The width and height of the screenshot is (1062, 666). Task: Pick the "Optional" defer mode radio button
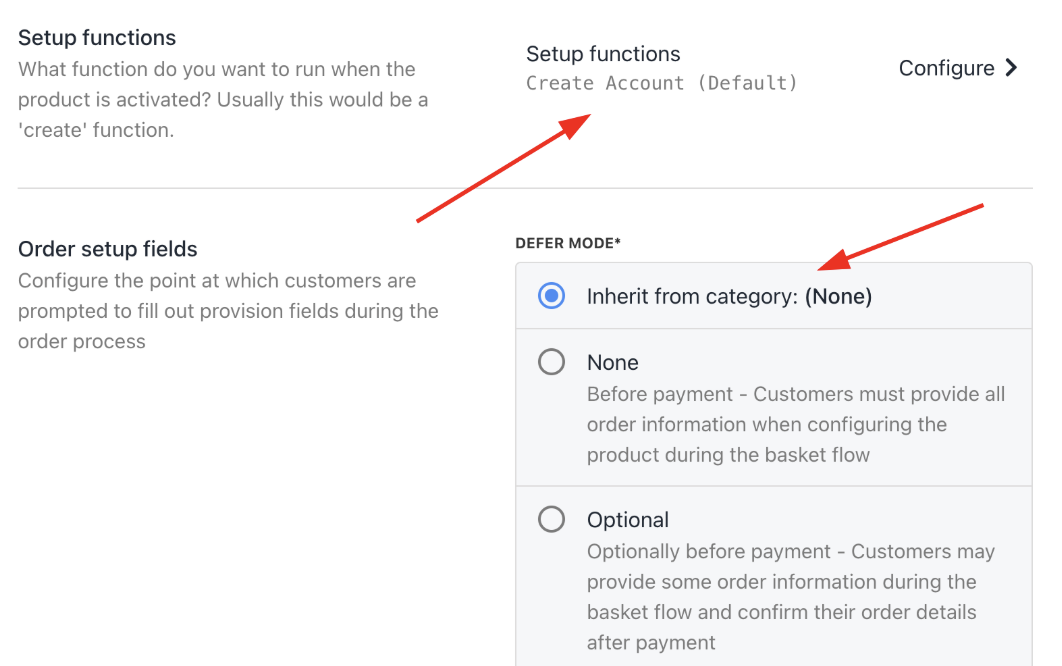coord(551,520)
